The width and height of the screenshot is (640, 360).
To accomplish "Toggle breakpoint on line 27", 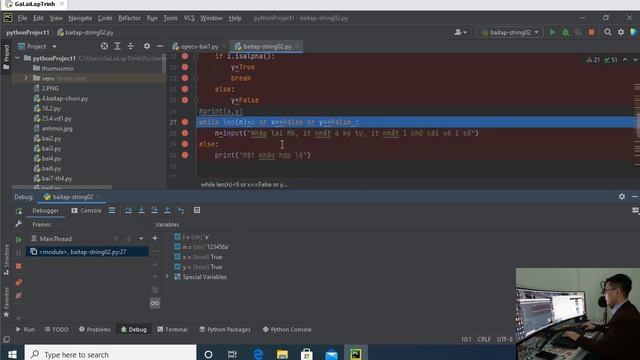I will click(185, 122).
